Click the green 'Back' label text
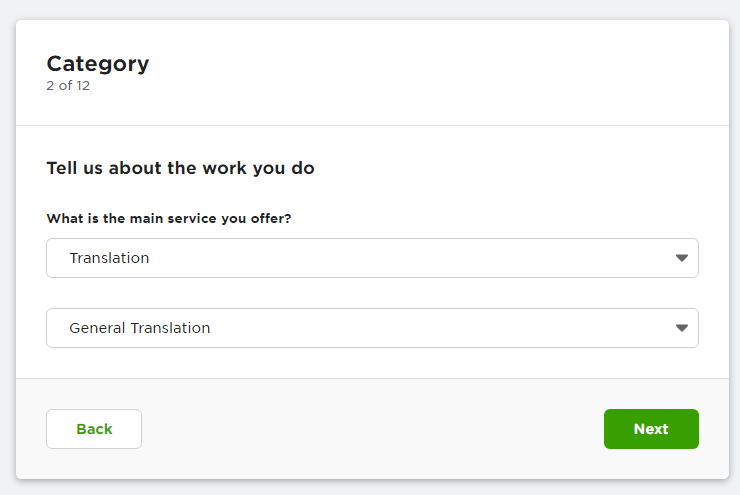This screenshot has width=740, height=495. (94, 429)
